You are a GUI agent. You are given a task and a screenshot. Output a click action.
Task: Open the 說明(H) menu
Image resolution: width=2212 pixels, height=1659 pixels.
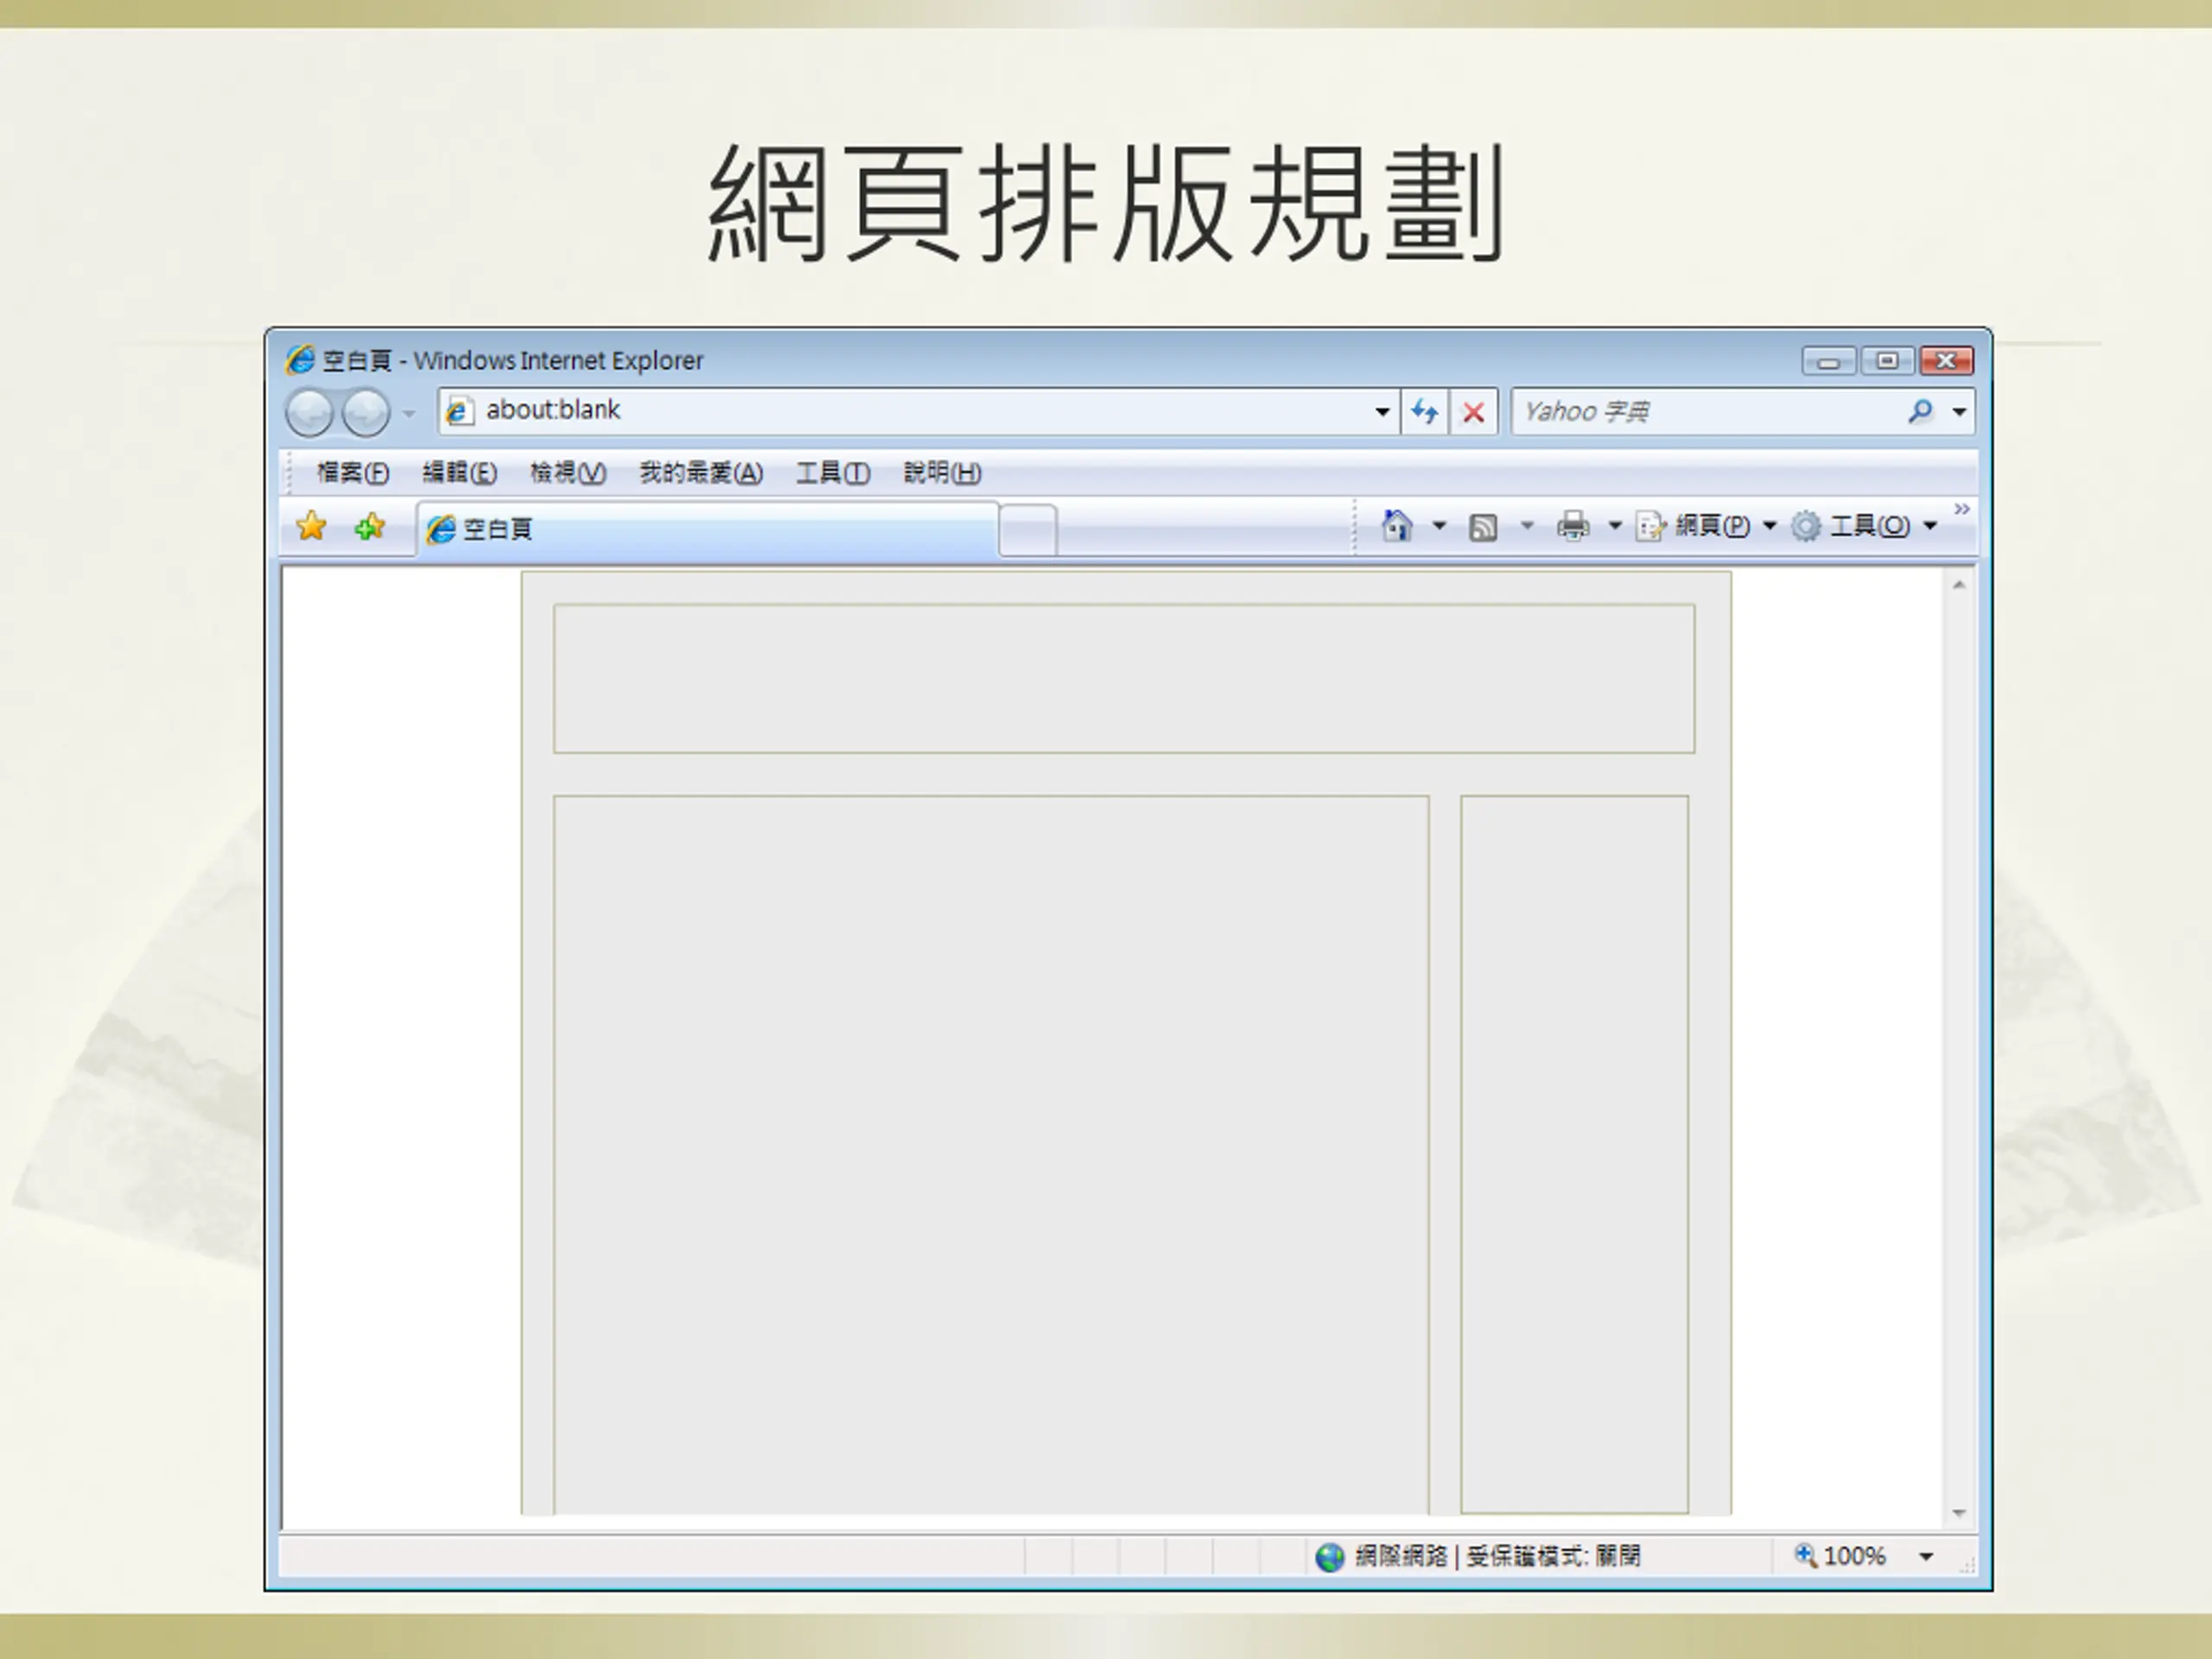pos(942,472)
